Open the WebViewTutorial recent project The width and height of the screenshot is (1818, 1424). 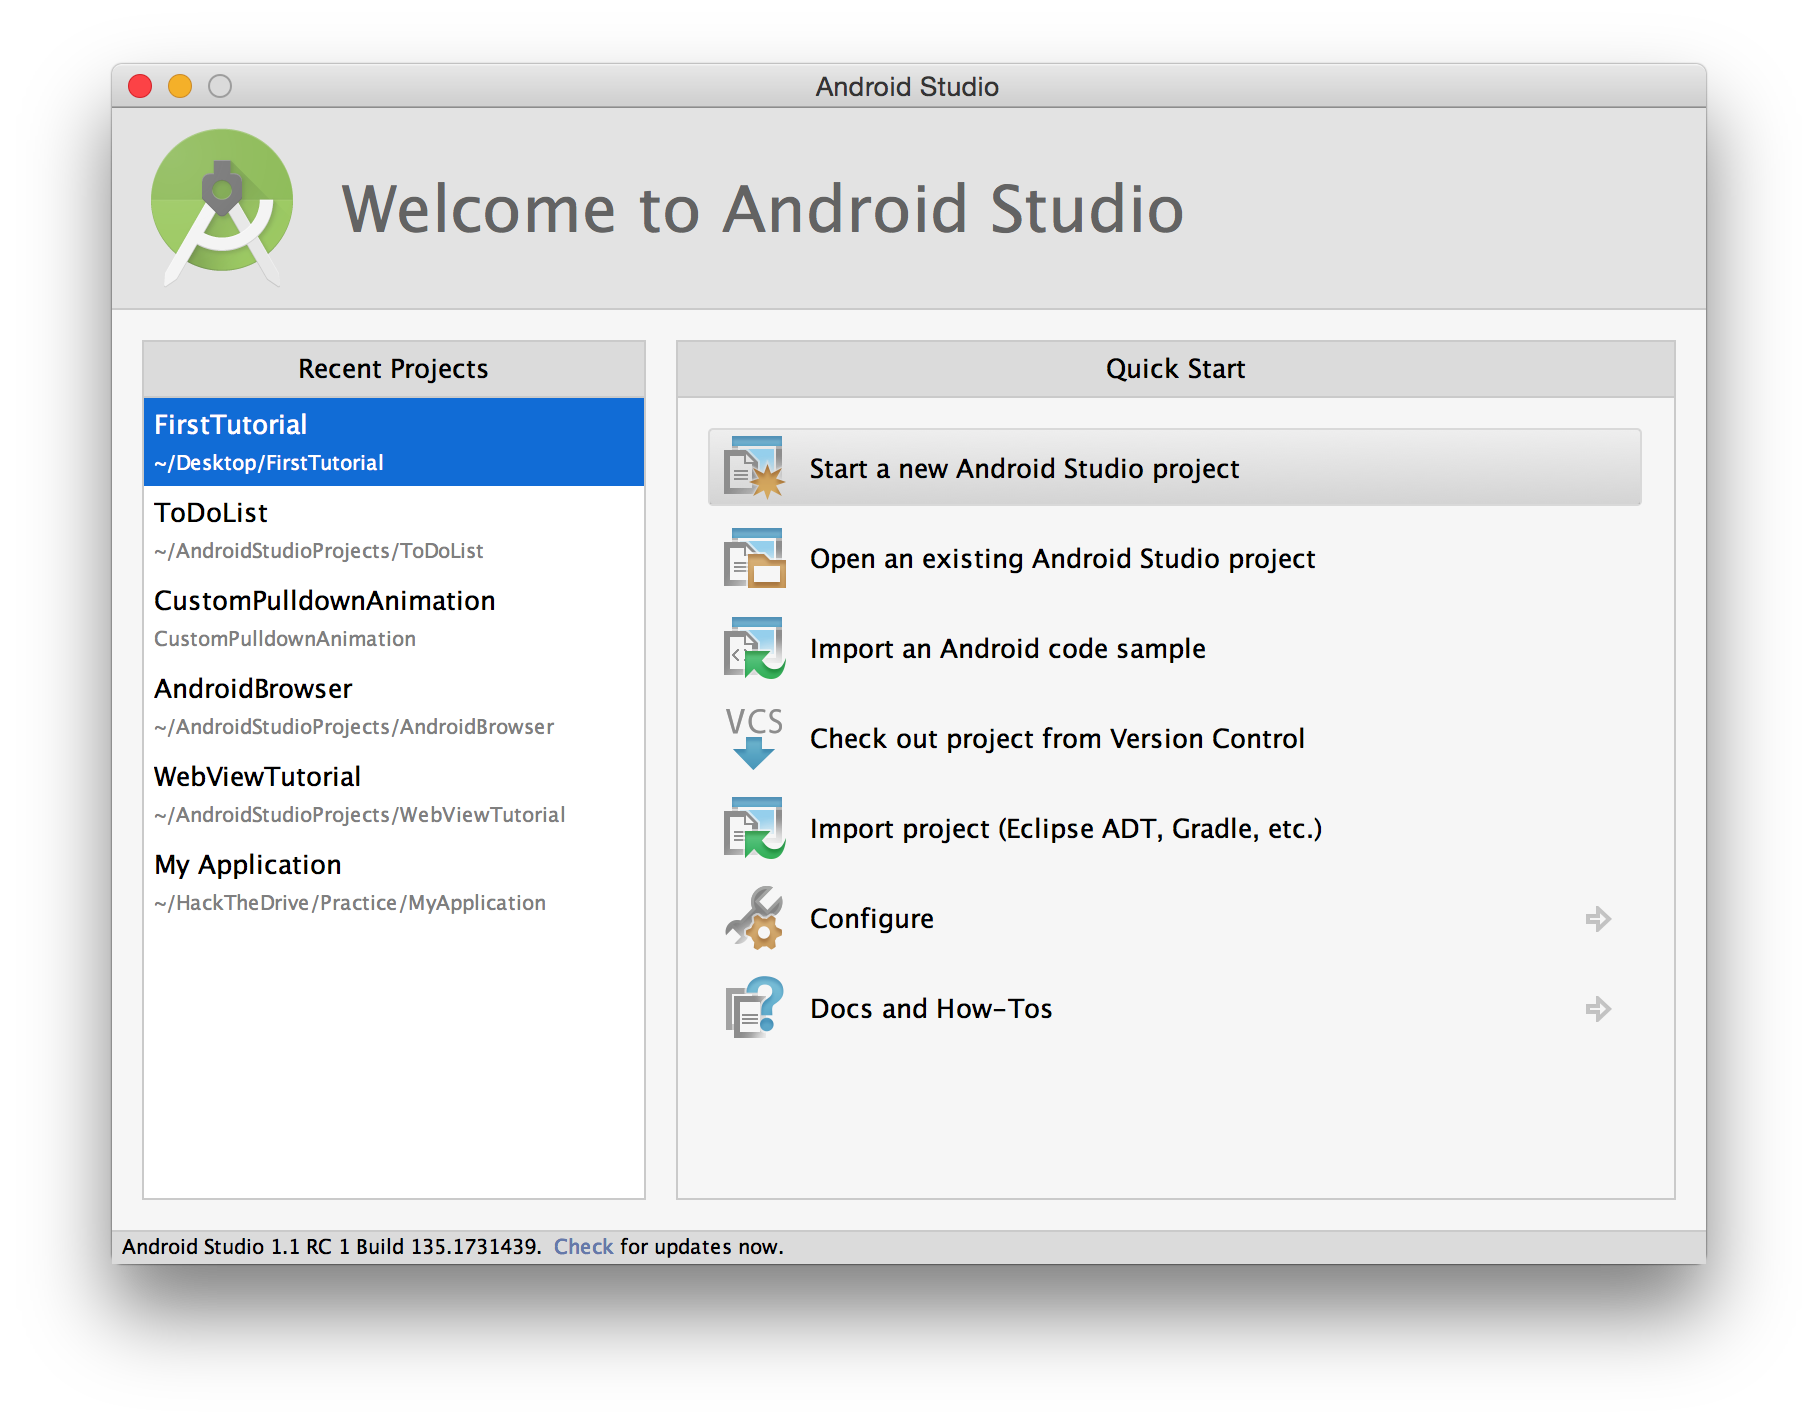coord(394,794)
